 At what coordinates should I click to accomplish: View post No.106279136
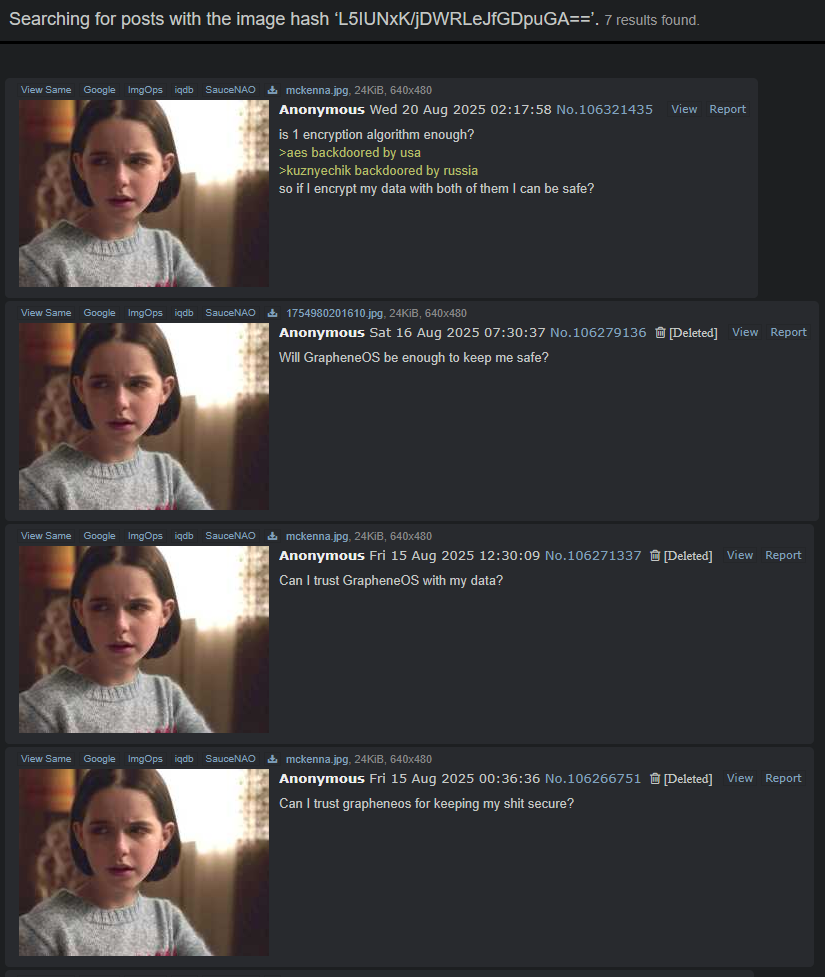pos(745,332)
